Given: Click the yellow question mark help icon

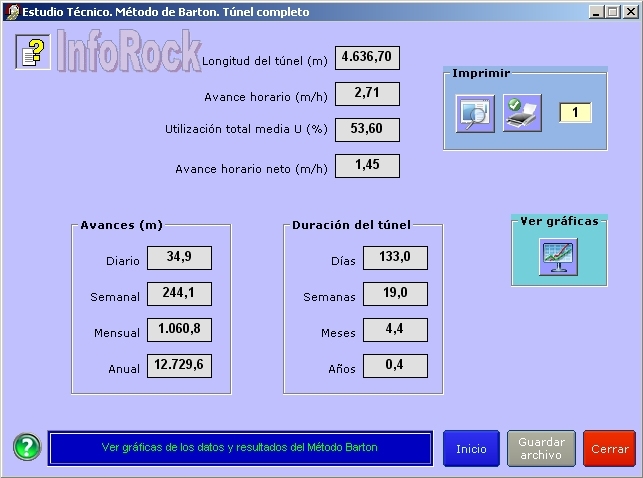Looking at the screenshot, I should coord(33,51).
